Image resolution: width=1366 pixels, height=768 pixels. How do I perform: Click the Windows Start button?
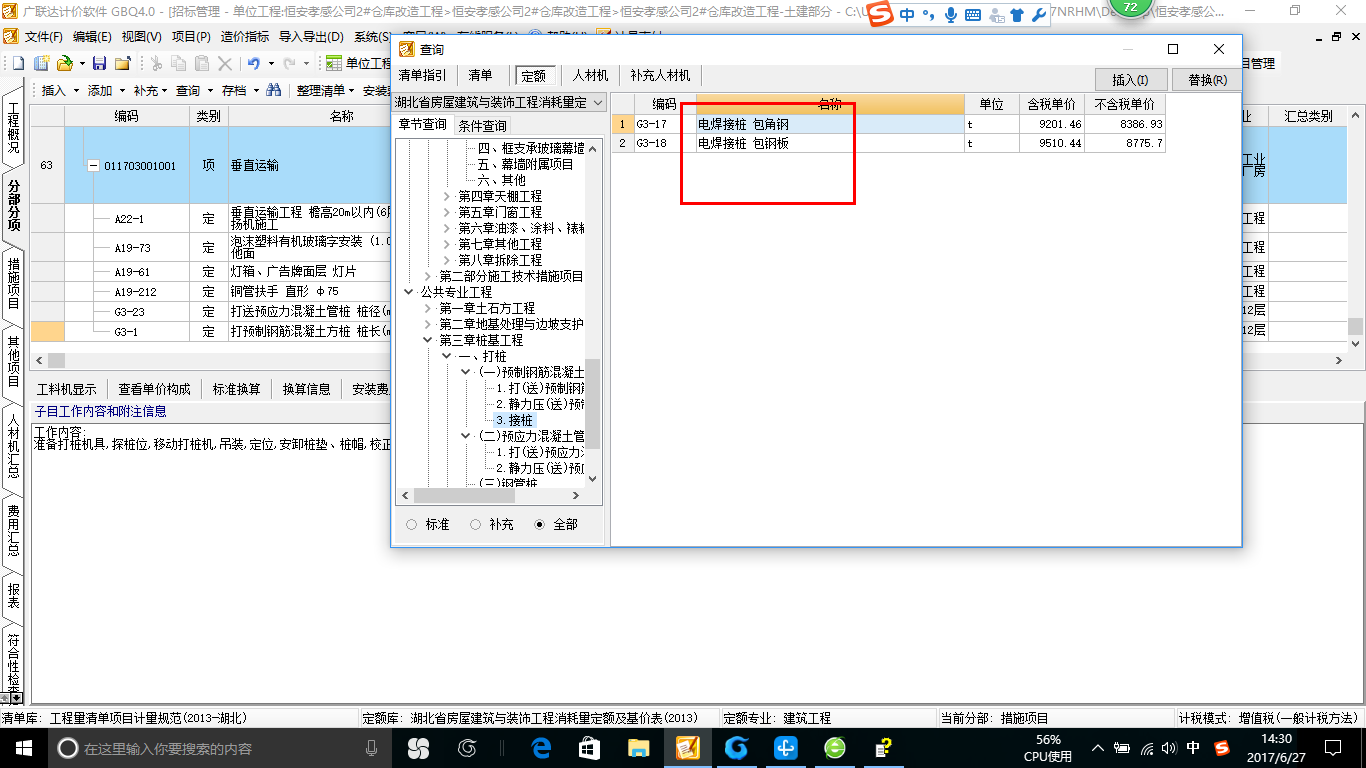click(x=23, y=747)
